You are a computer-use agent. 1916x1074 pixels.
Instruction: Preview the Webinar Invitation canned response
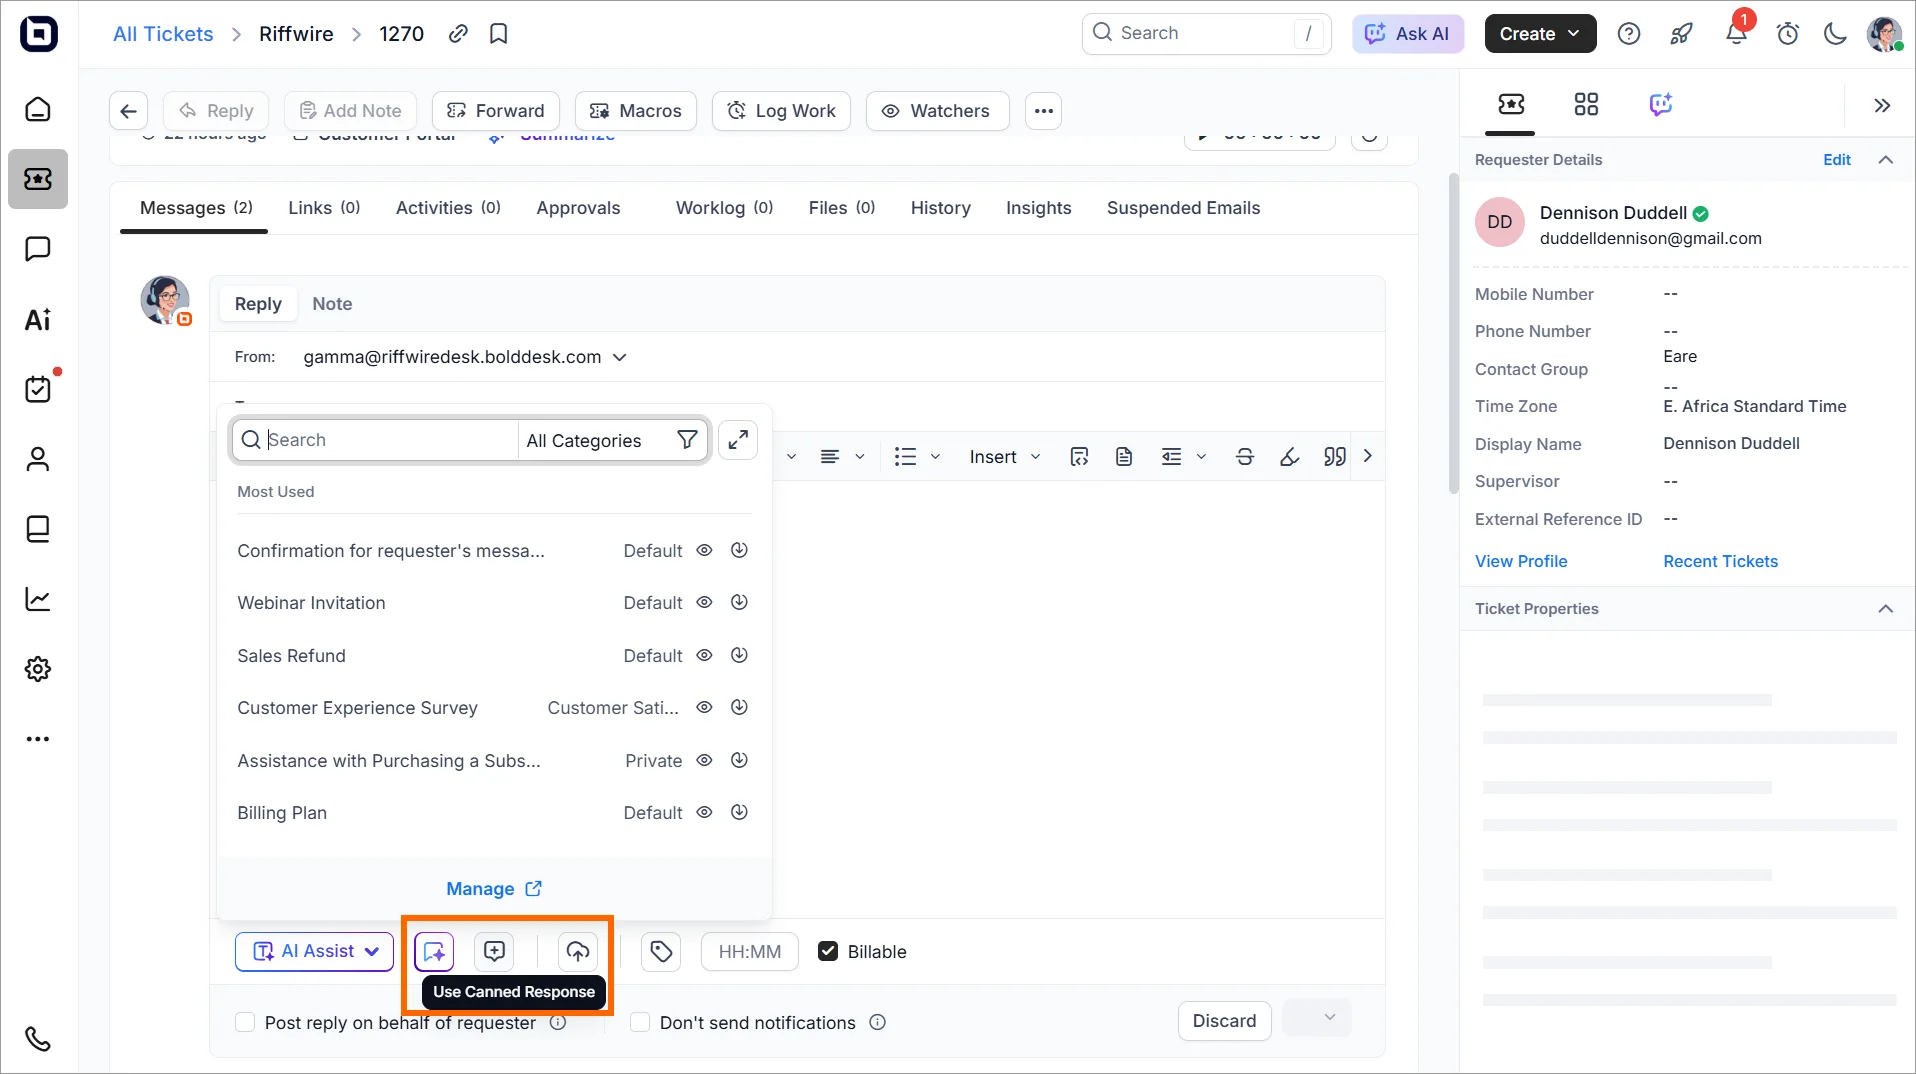point(704,603)
